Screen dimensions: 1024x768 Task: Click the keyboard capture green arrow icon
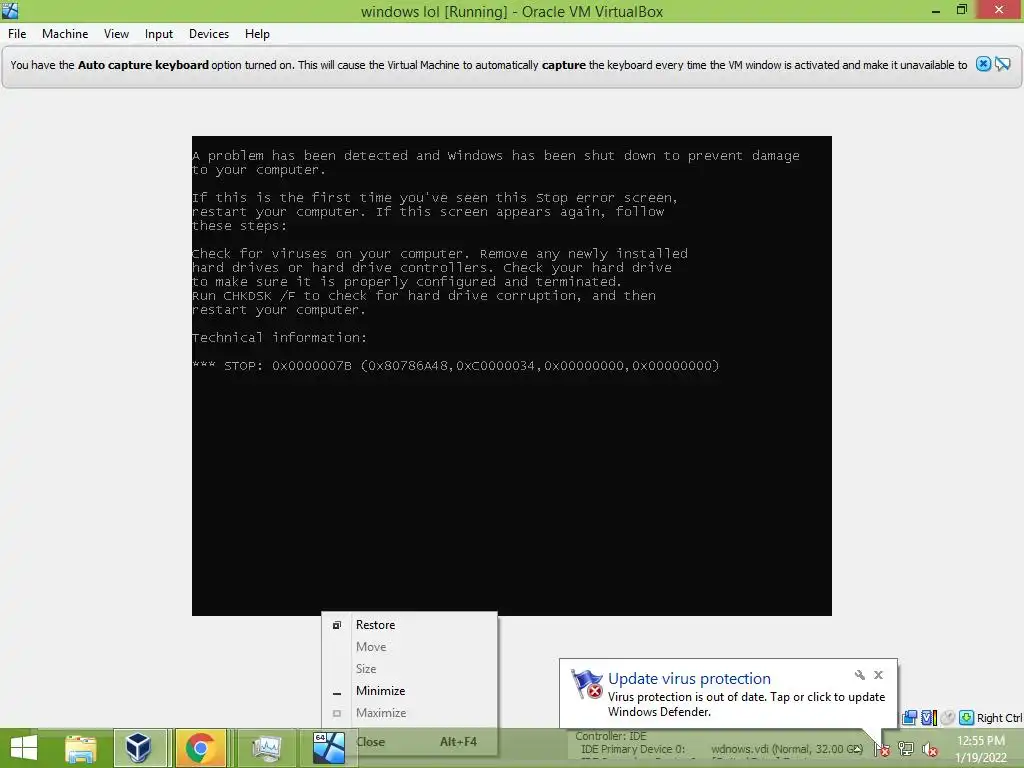pyautogui.click(x=967, y=718)
